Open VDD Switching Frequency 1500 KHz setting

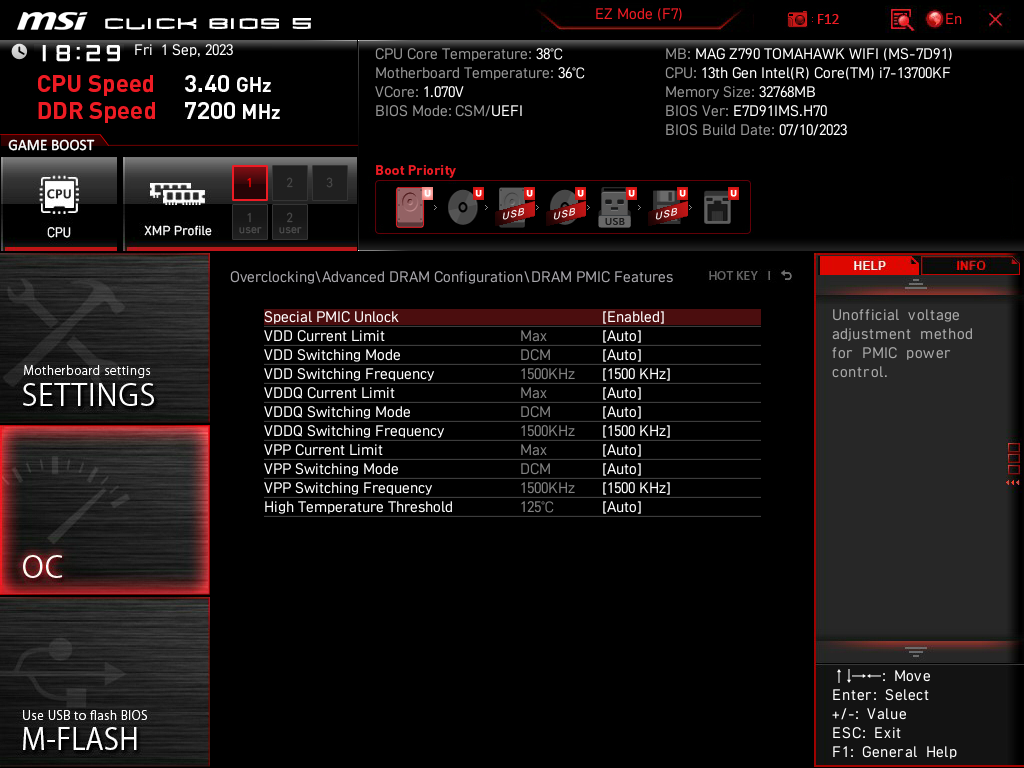636,374
